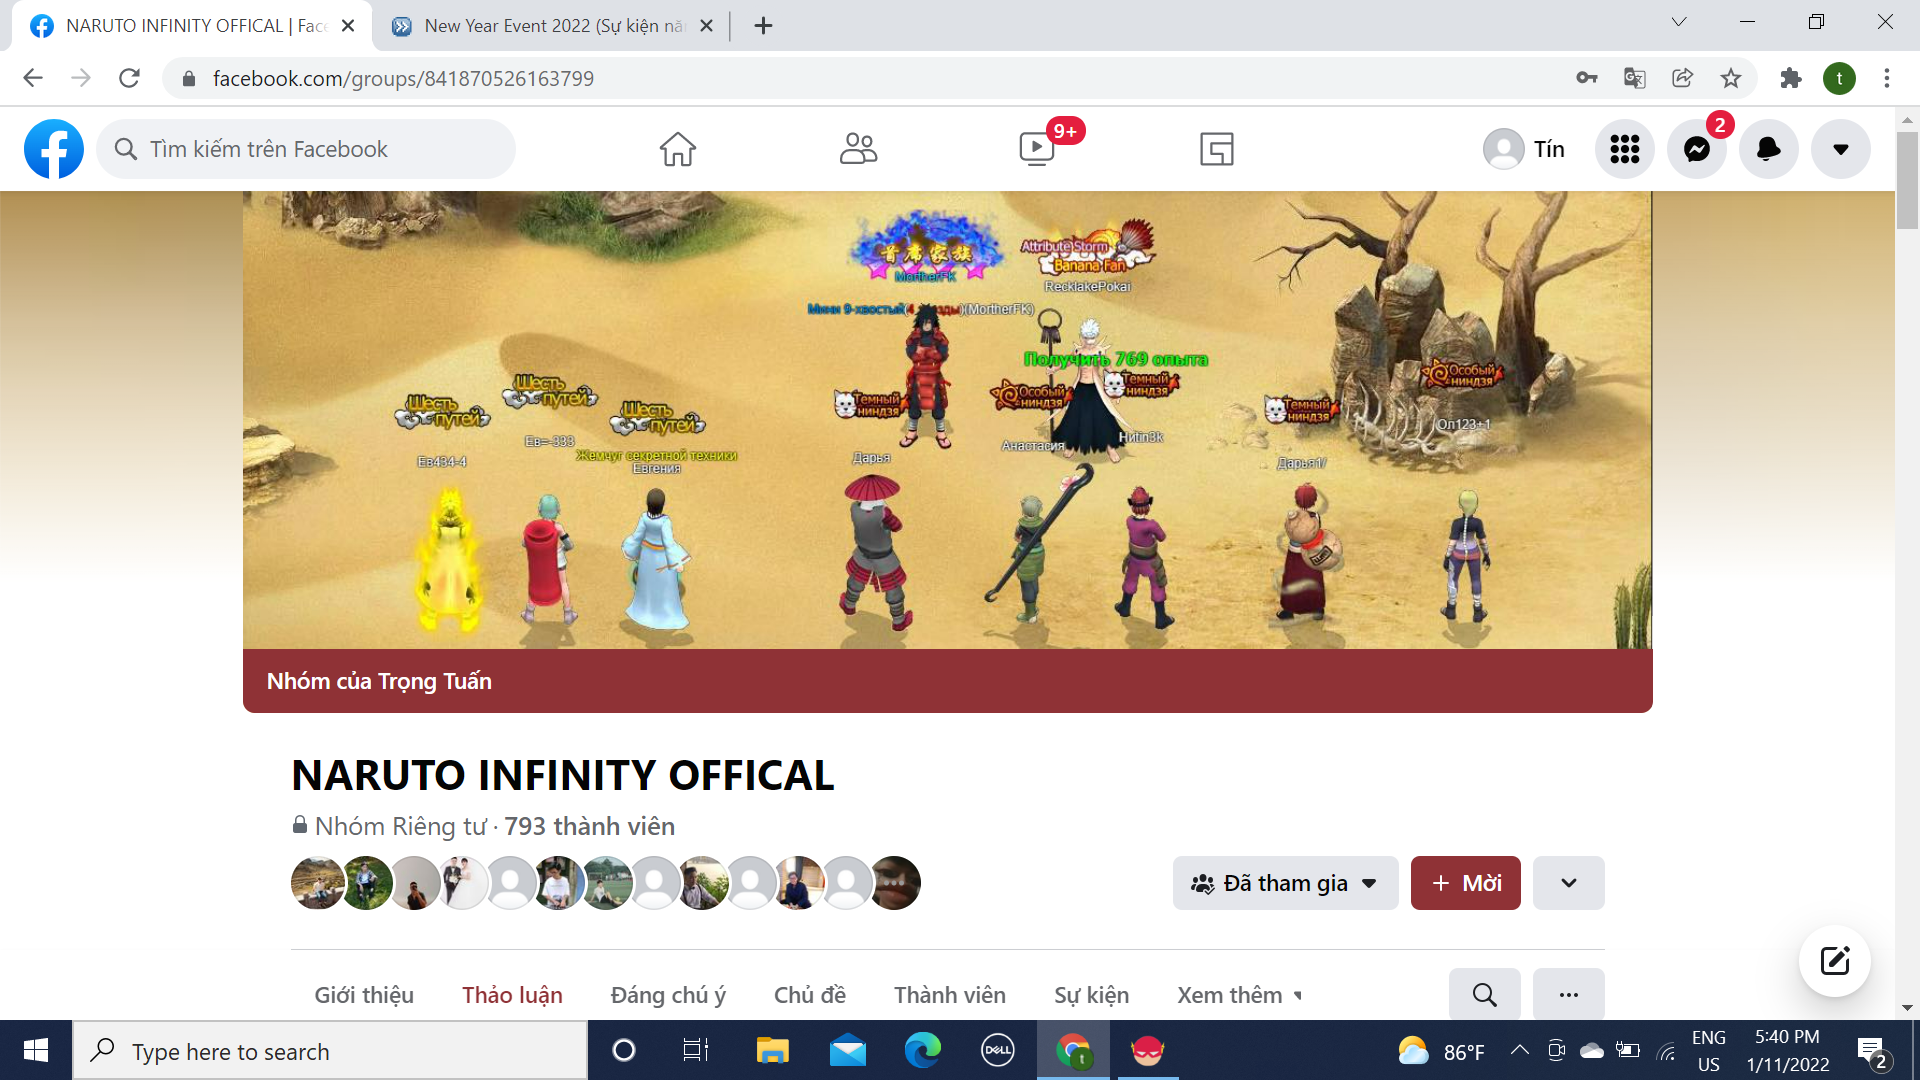Click the Chrome back arrow
This screenshot has width=1920, height=1080.
pyautogui.click(x=33, y=78)
